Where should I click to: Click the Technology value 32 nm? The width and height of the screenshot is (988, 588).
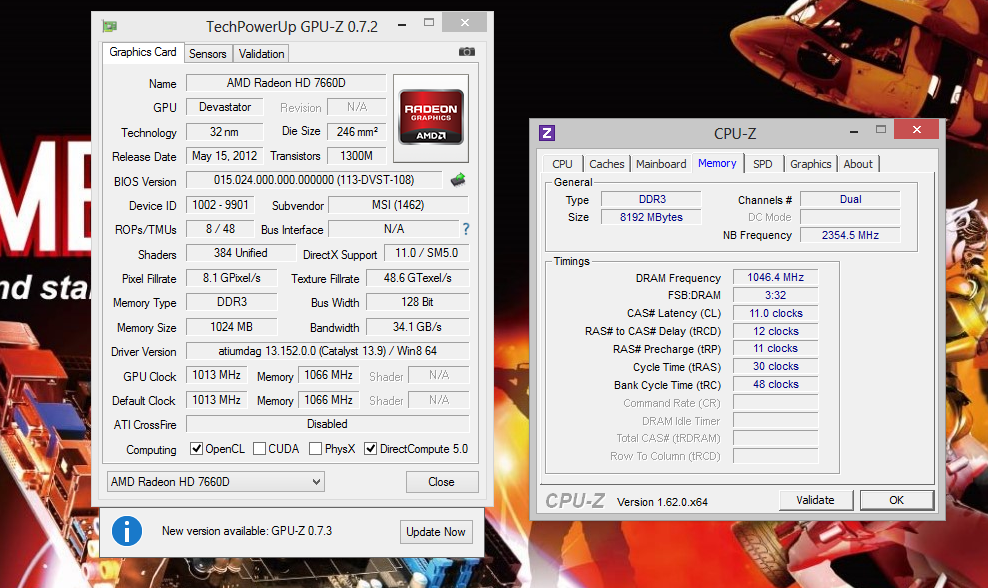coord(224,132)
